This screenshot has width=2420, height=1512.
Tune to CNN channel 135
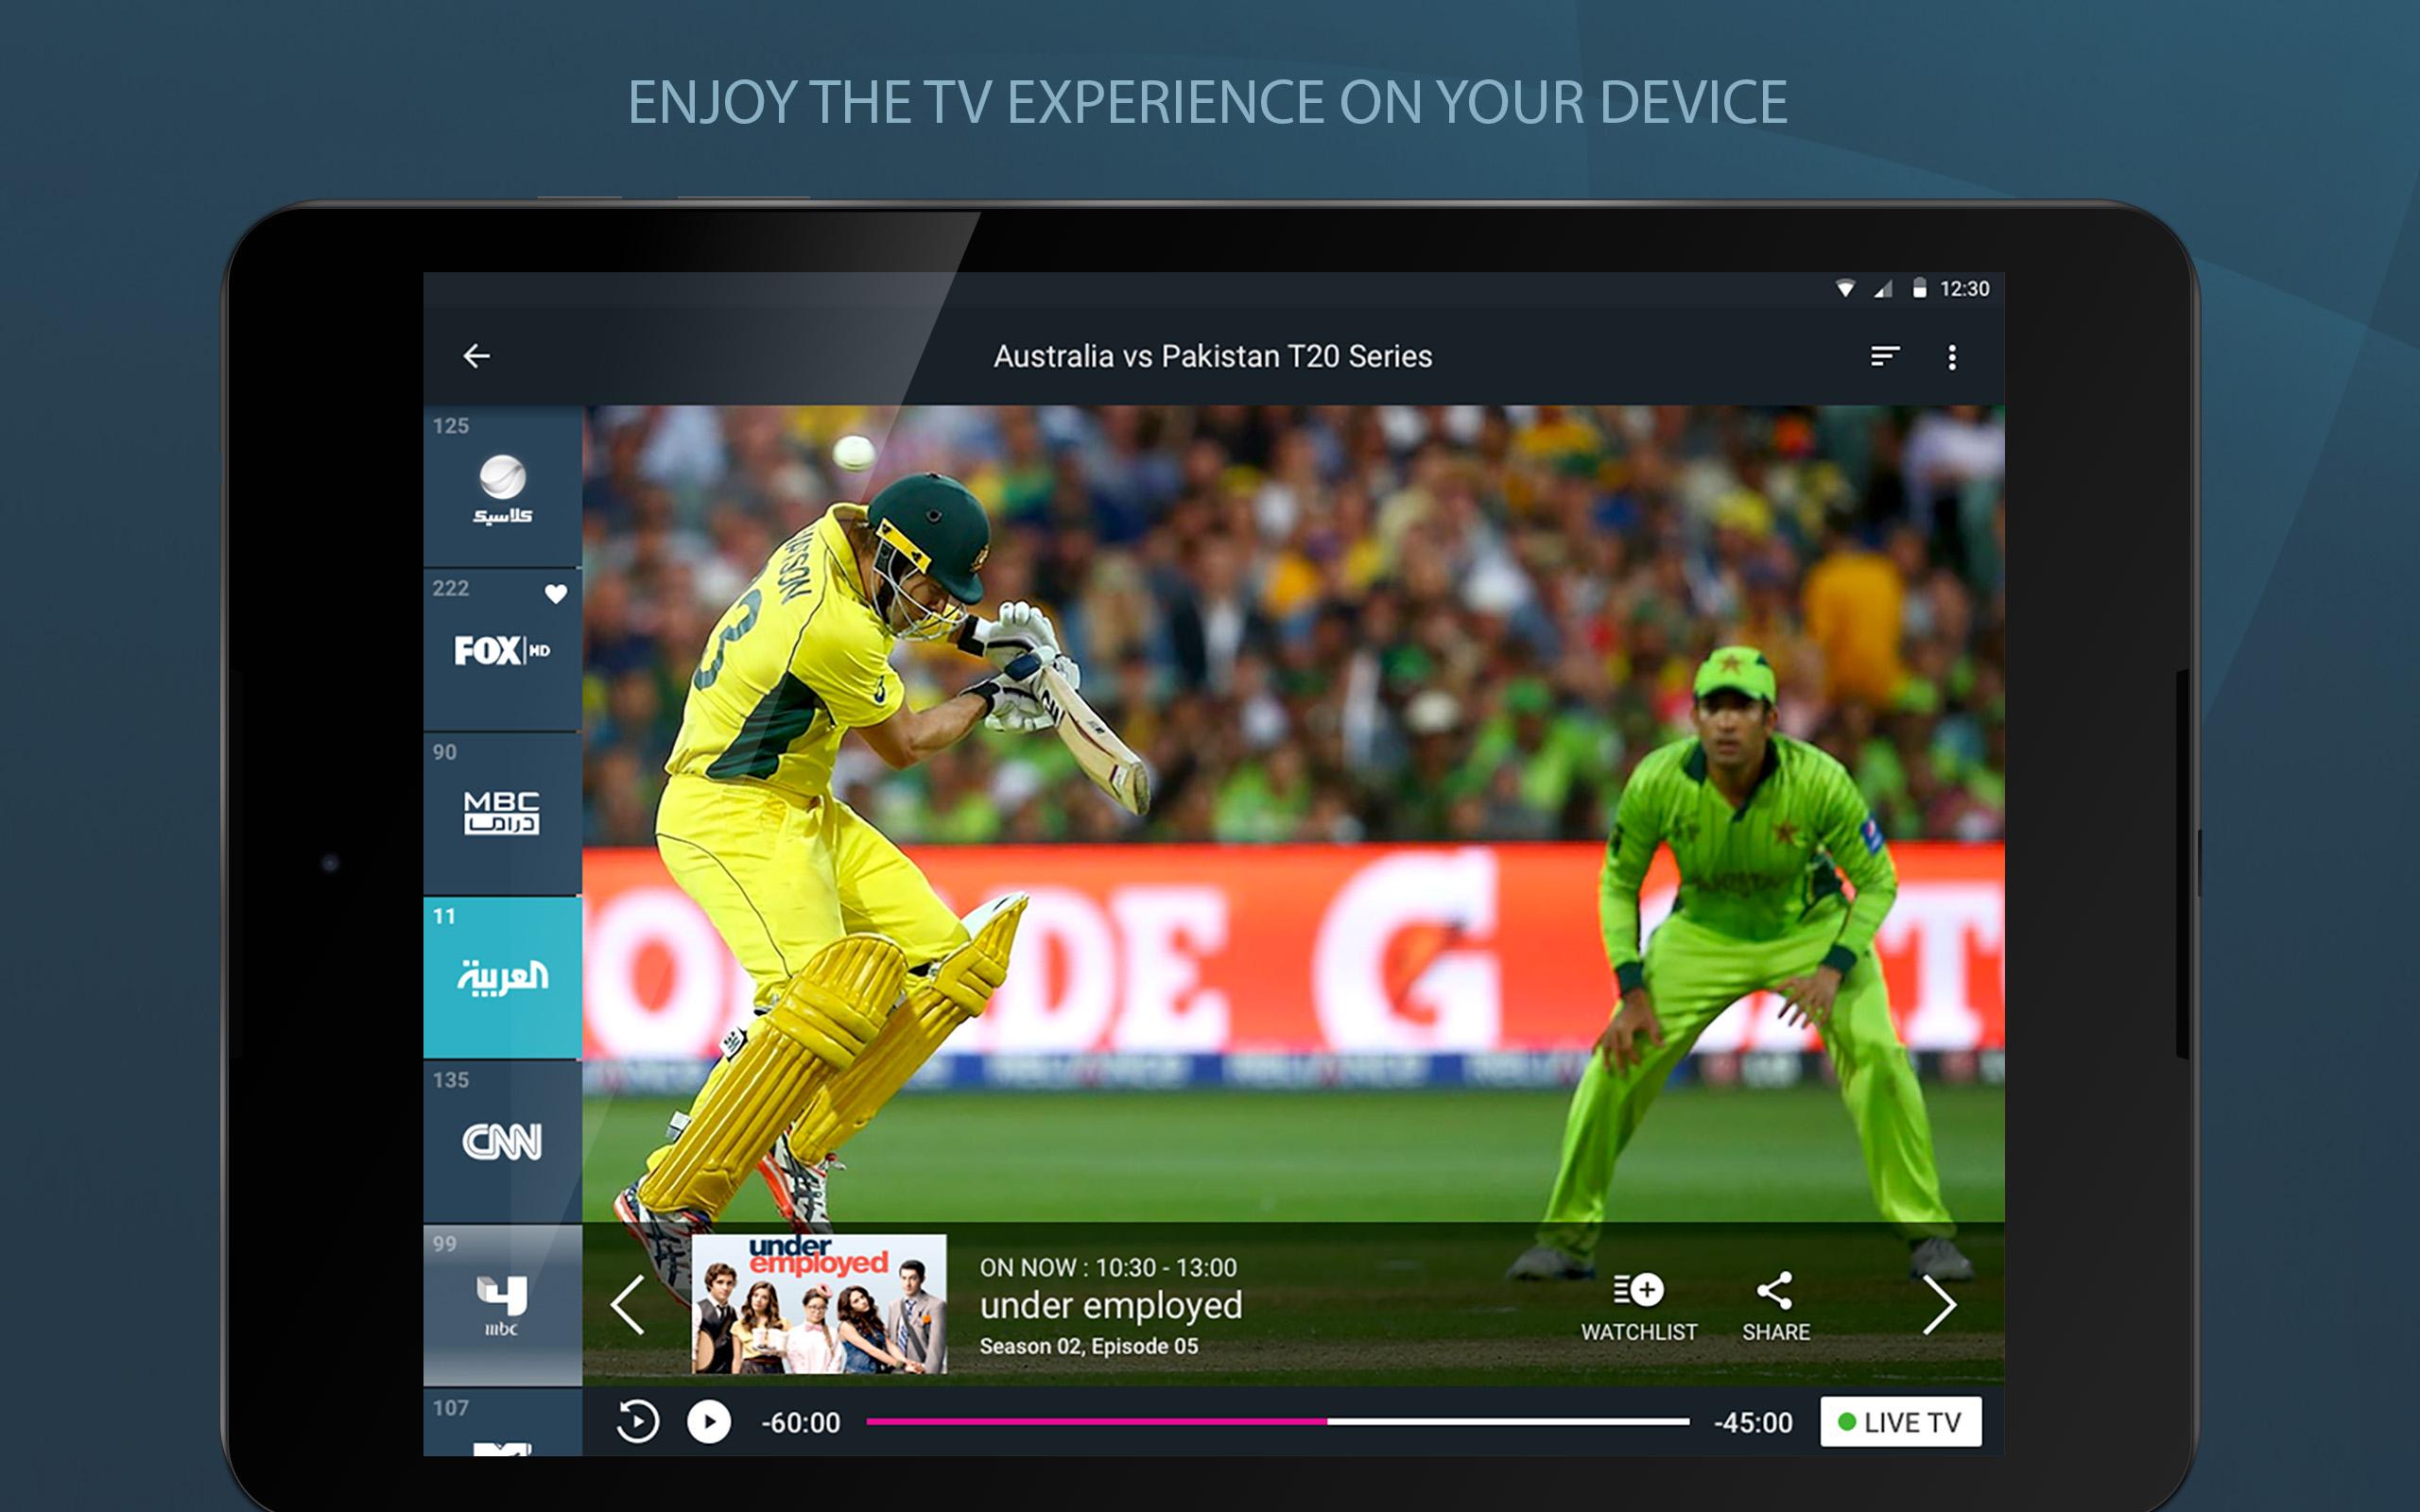(502, 1141)
